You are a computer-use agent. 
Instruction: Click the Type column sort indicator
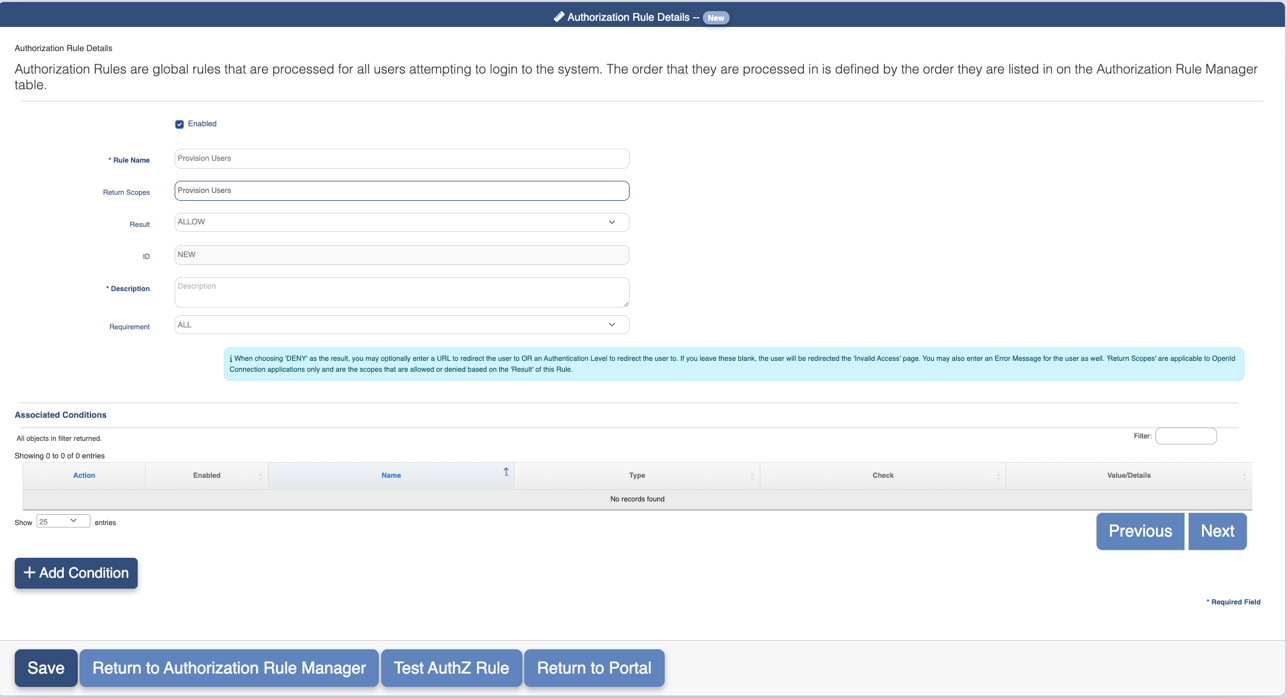pos(752,477)
